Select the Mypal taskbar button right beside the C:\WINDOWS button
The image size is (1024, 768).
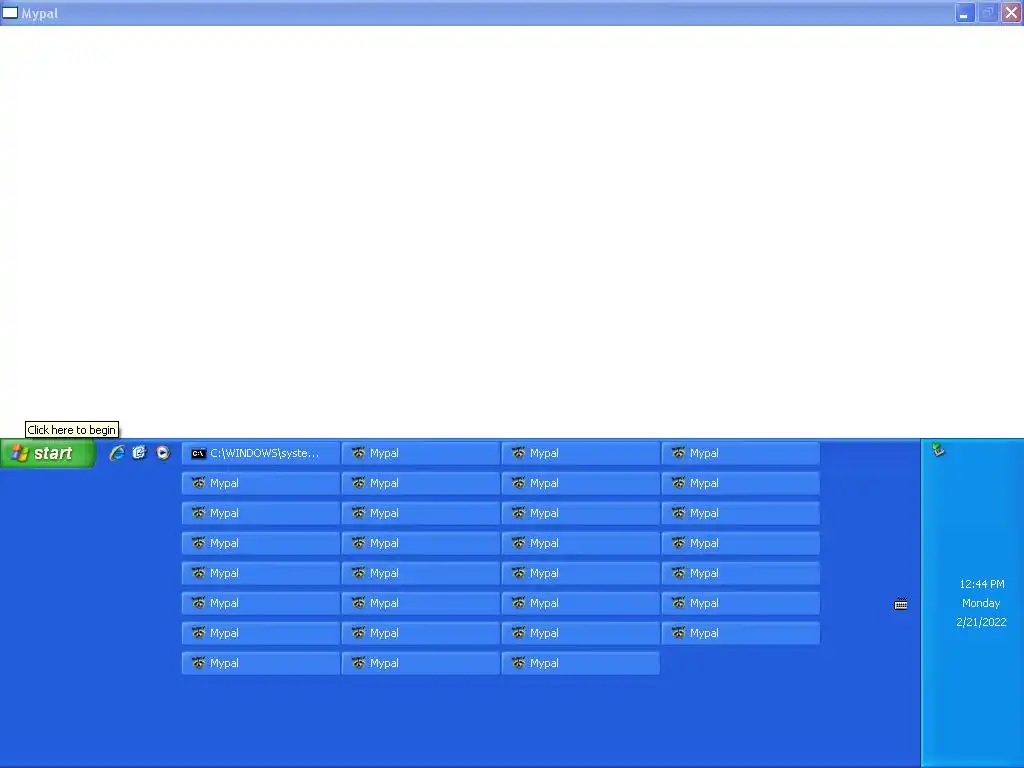pos(421,453)
